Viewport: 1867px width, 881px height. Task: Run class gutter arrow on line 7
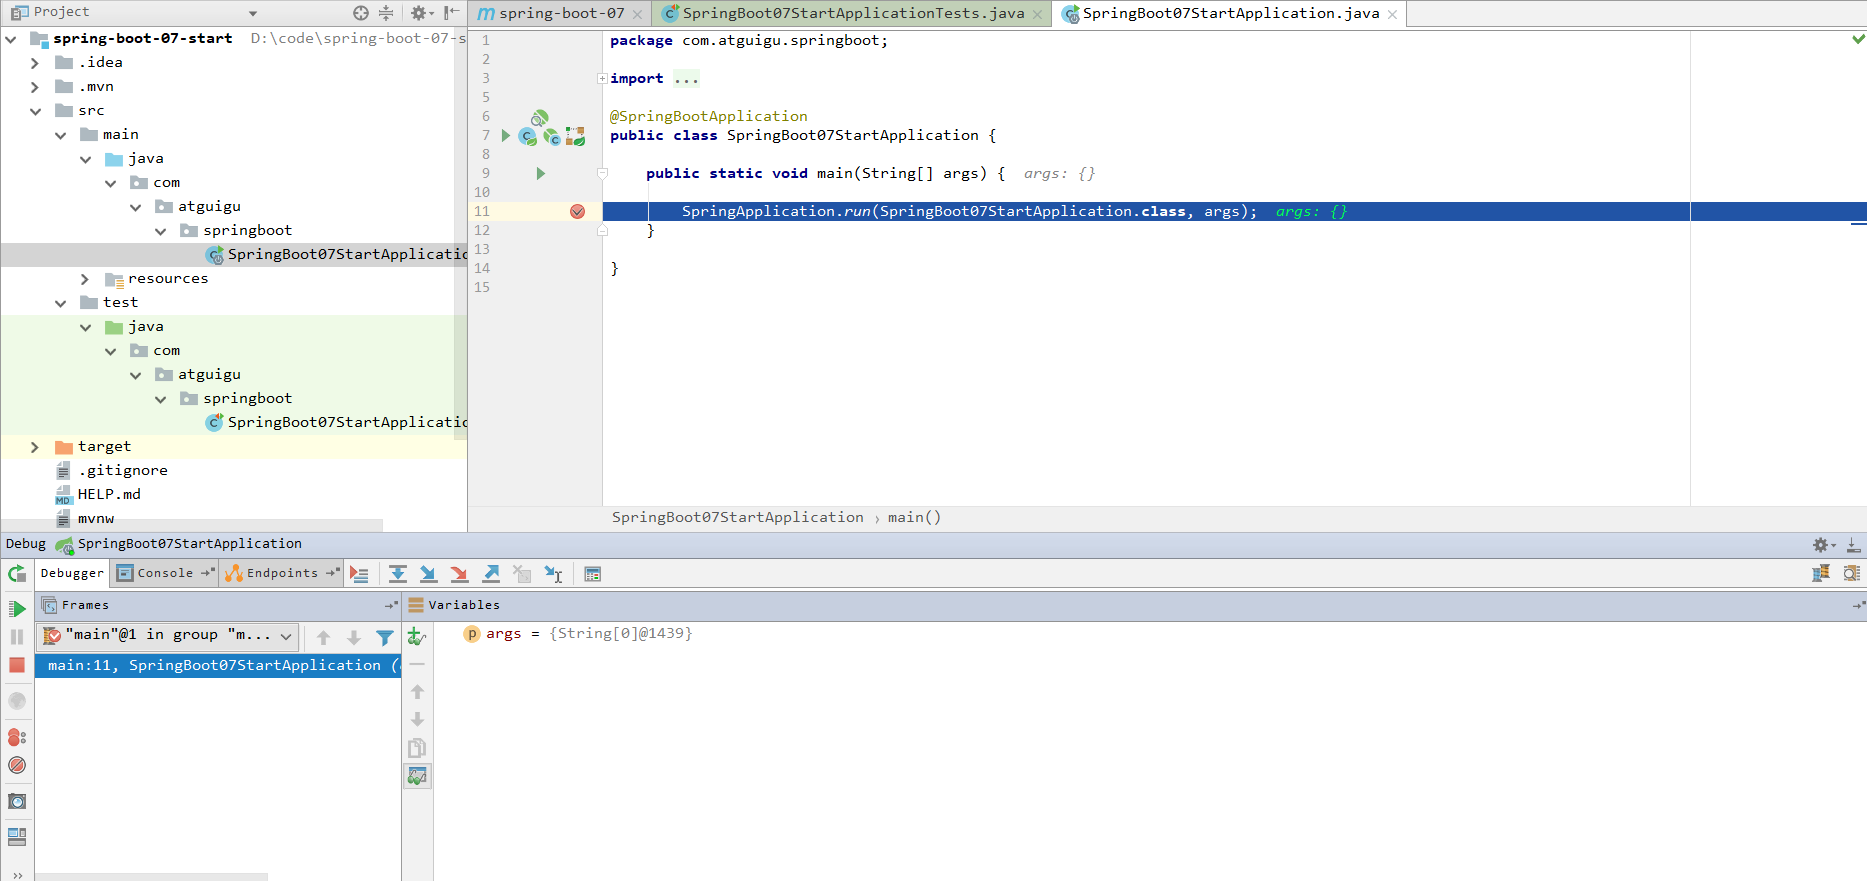[505, 135]
